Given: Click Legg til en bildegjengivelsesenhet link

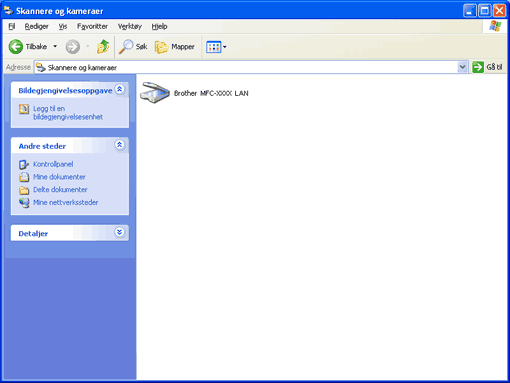Looking at the screenshot, I should [x=68, y=113].
